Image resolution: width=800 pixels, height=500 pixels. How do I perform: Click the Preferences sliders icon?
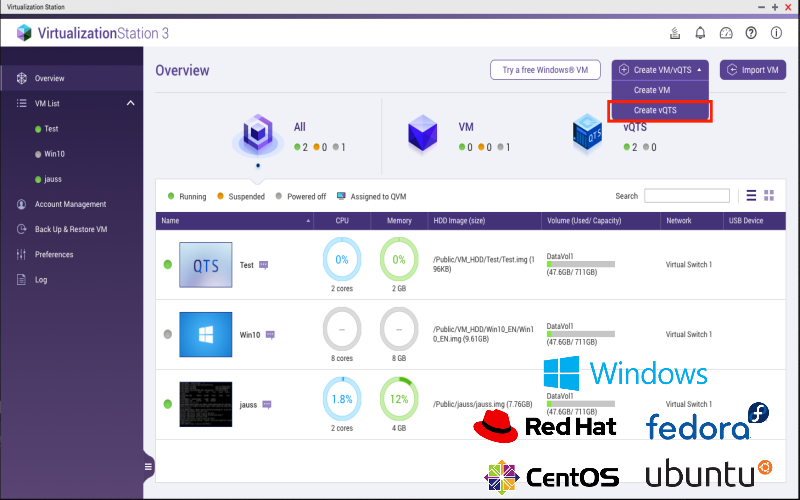click(21, 254)
